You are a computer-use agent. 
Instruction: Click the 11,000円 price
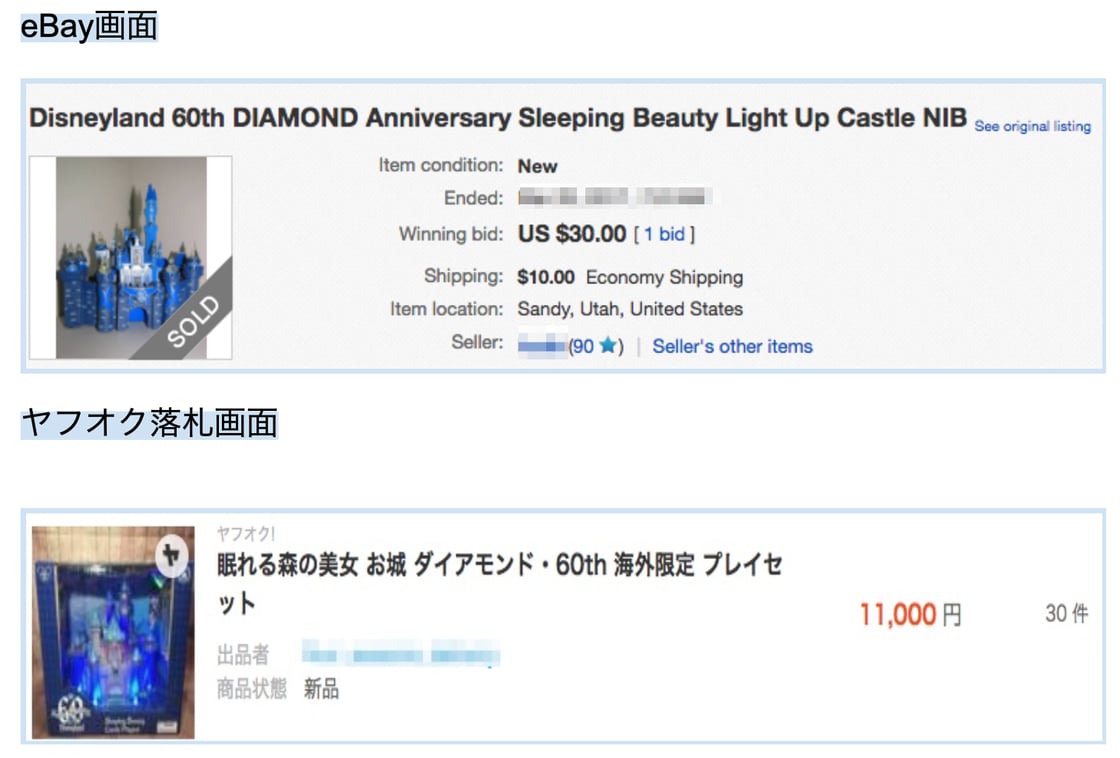pos(910,614)
